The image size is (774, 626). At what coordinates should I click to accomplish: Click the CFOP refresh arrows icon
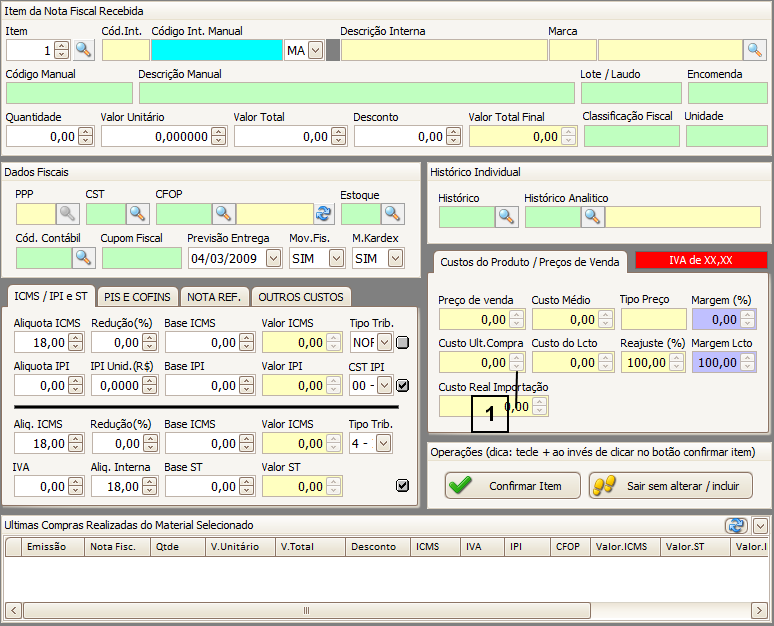coord(324,213)
